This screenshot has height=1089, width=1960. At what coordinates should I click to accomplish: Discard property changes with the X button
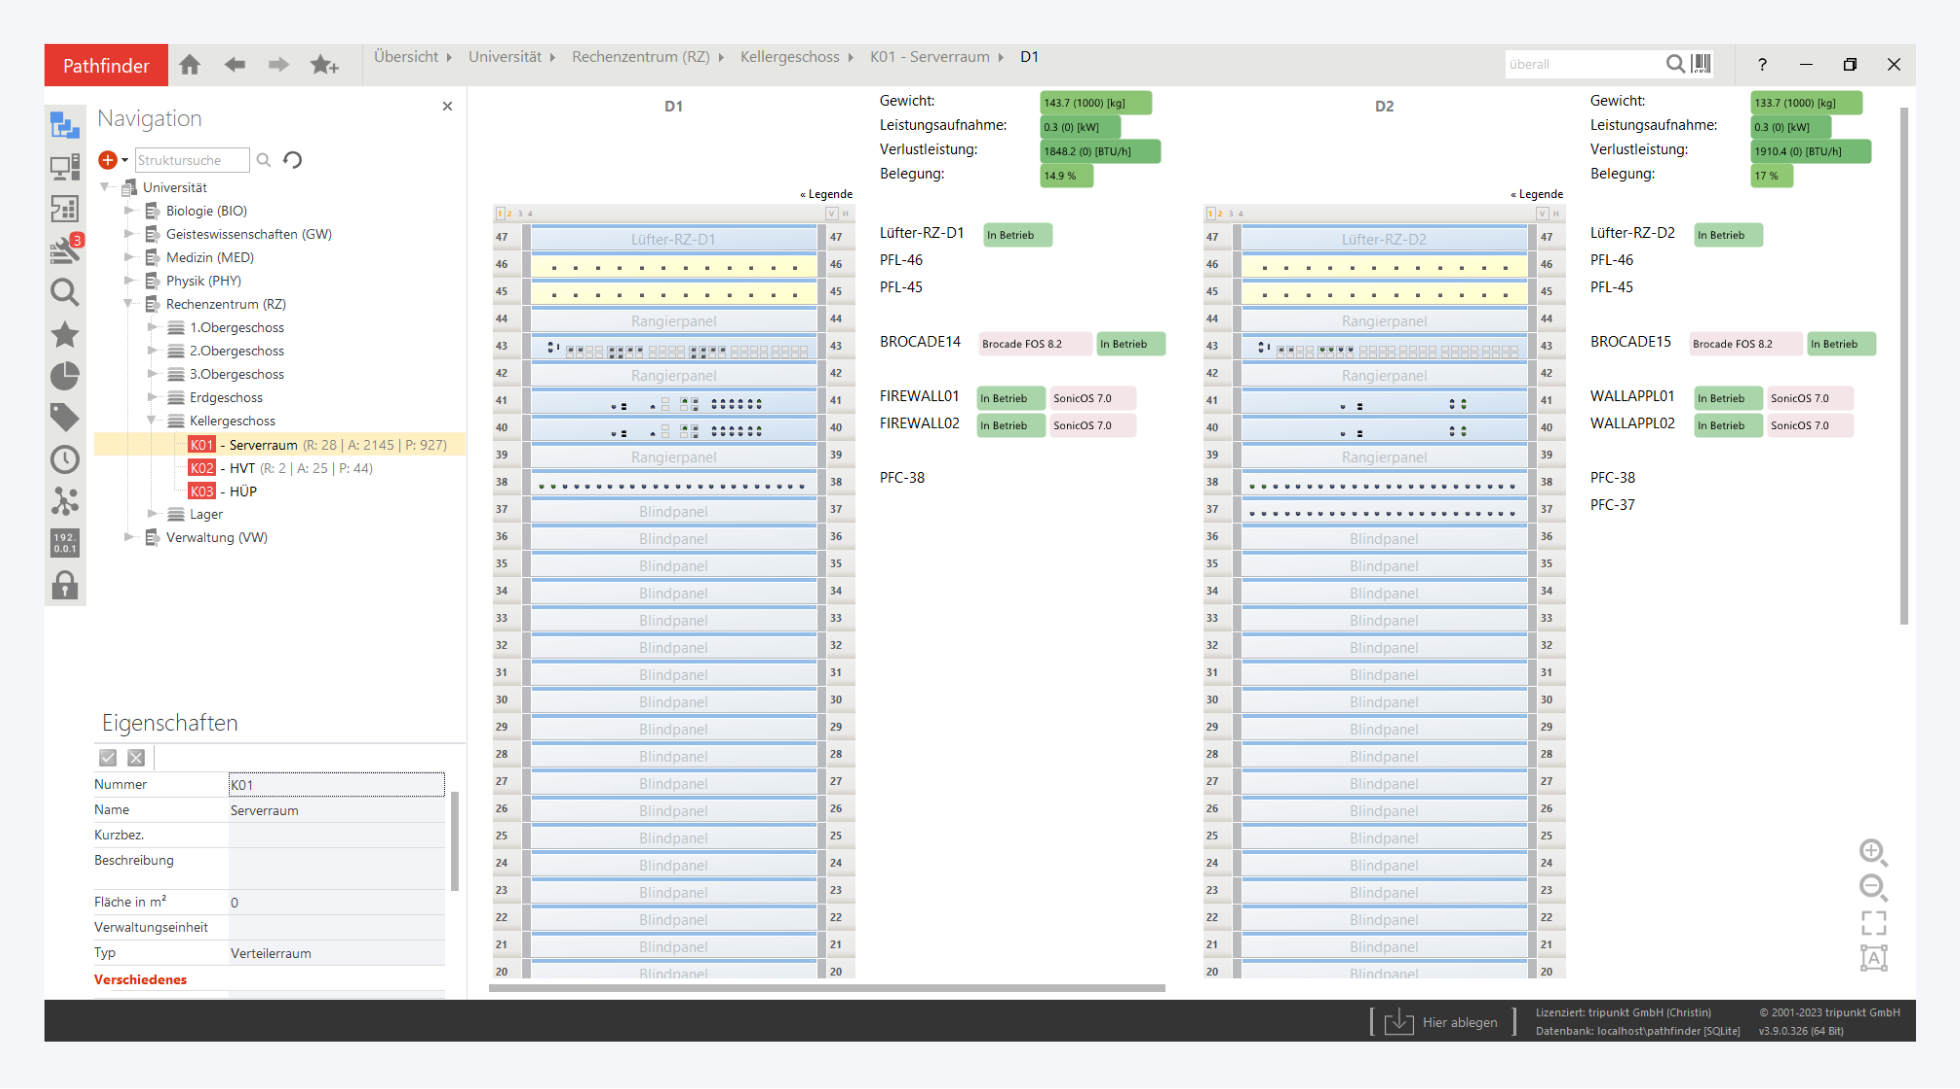(x=137, y=758)
